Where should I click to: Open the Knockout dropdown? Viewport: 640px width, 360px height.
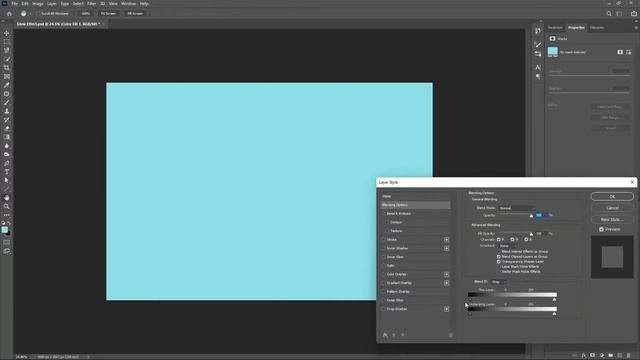click(508, 246)
